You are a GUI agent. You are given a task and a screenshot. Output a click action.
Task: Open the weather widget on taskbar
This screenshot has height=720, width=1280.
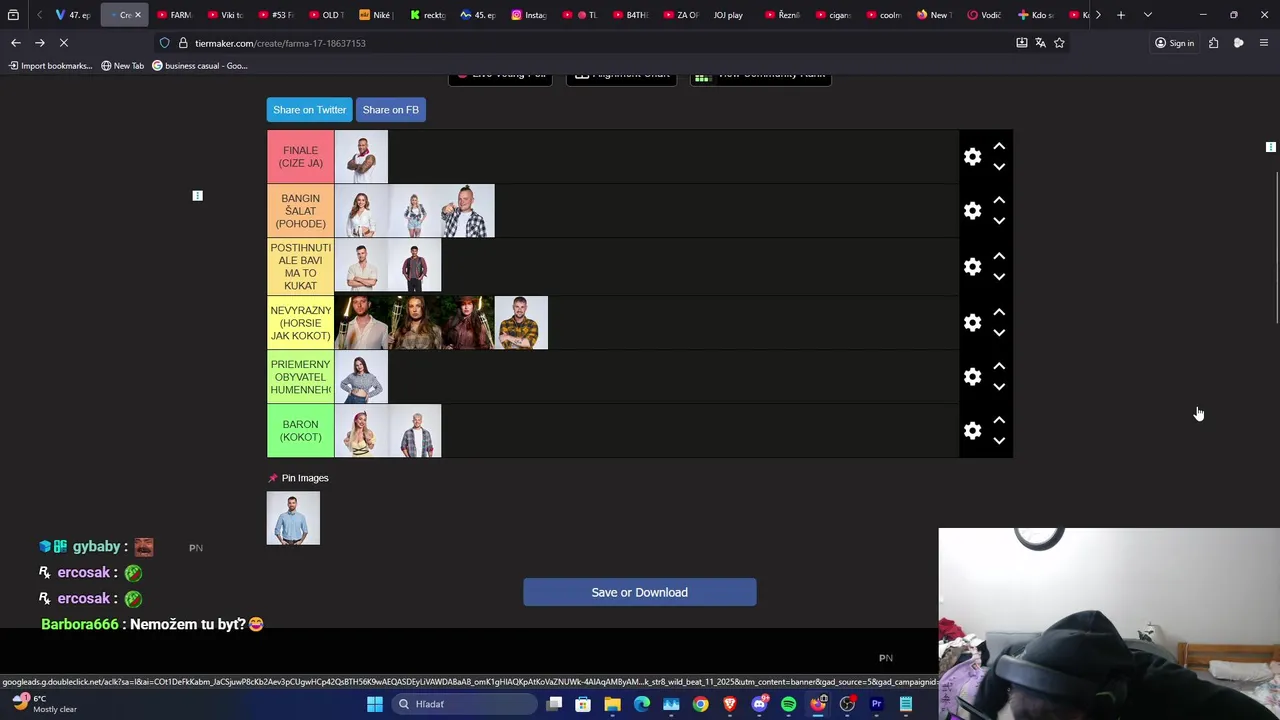coord(42,704)
